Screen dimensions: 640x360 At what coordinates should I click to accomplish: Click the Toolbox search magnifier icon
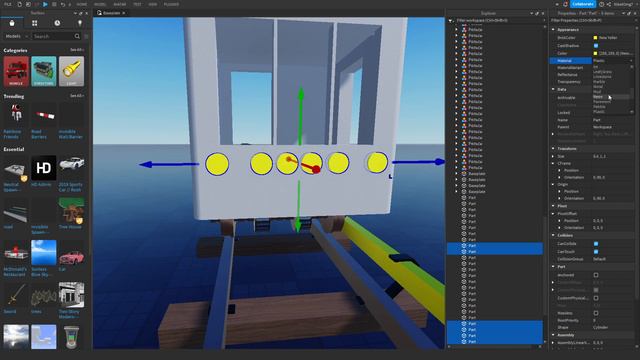pos(77,36)
